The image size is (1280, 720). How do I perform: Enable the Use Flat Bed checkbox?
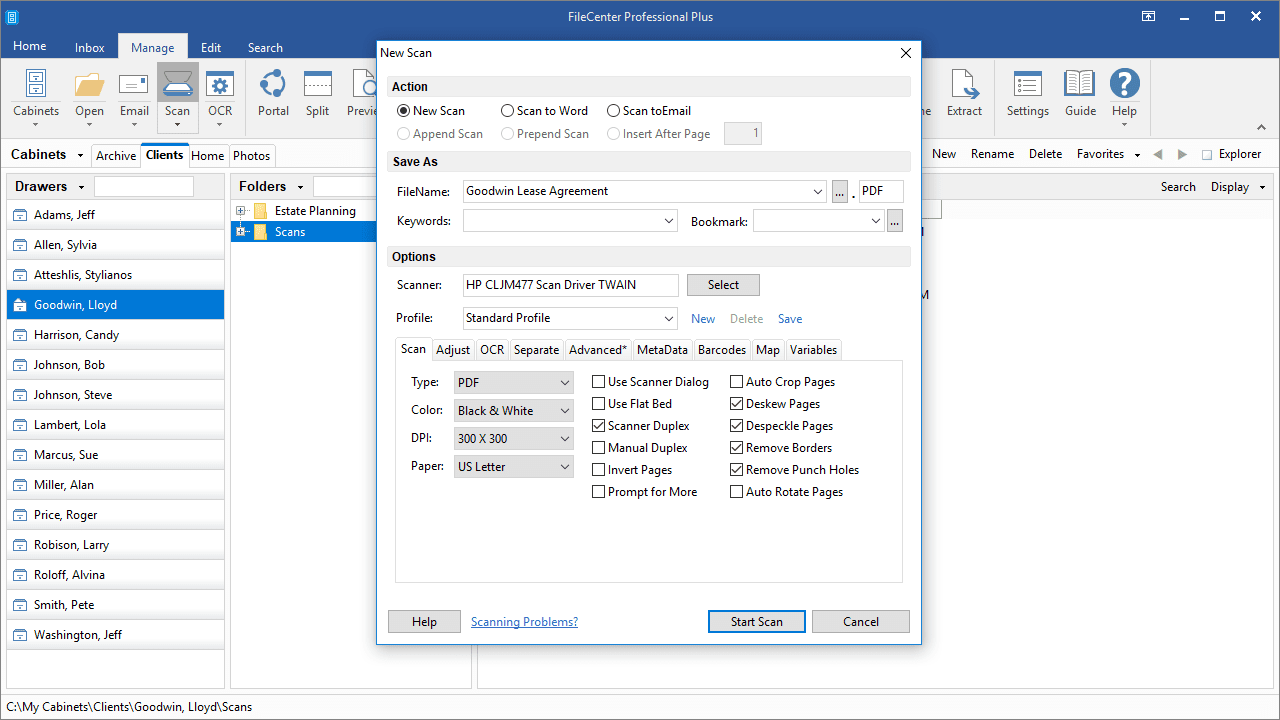click(599, 404)
